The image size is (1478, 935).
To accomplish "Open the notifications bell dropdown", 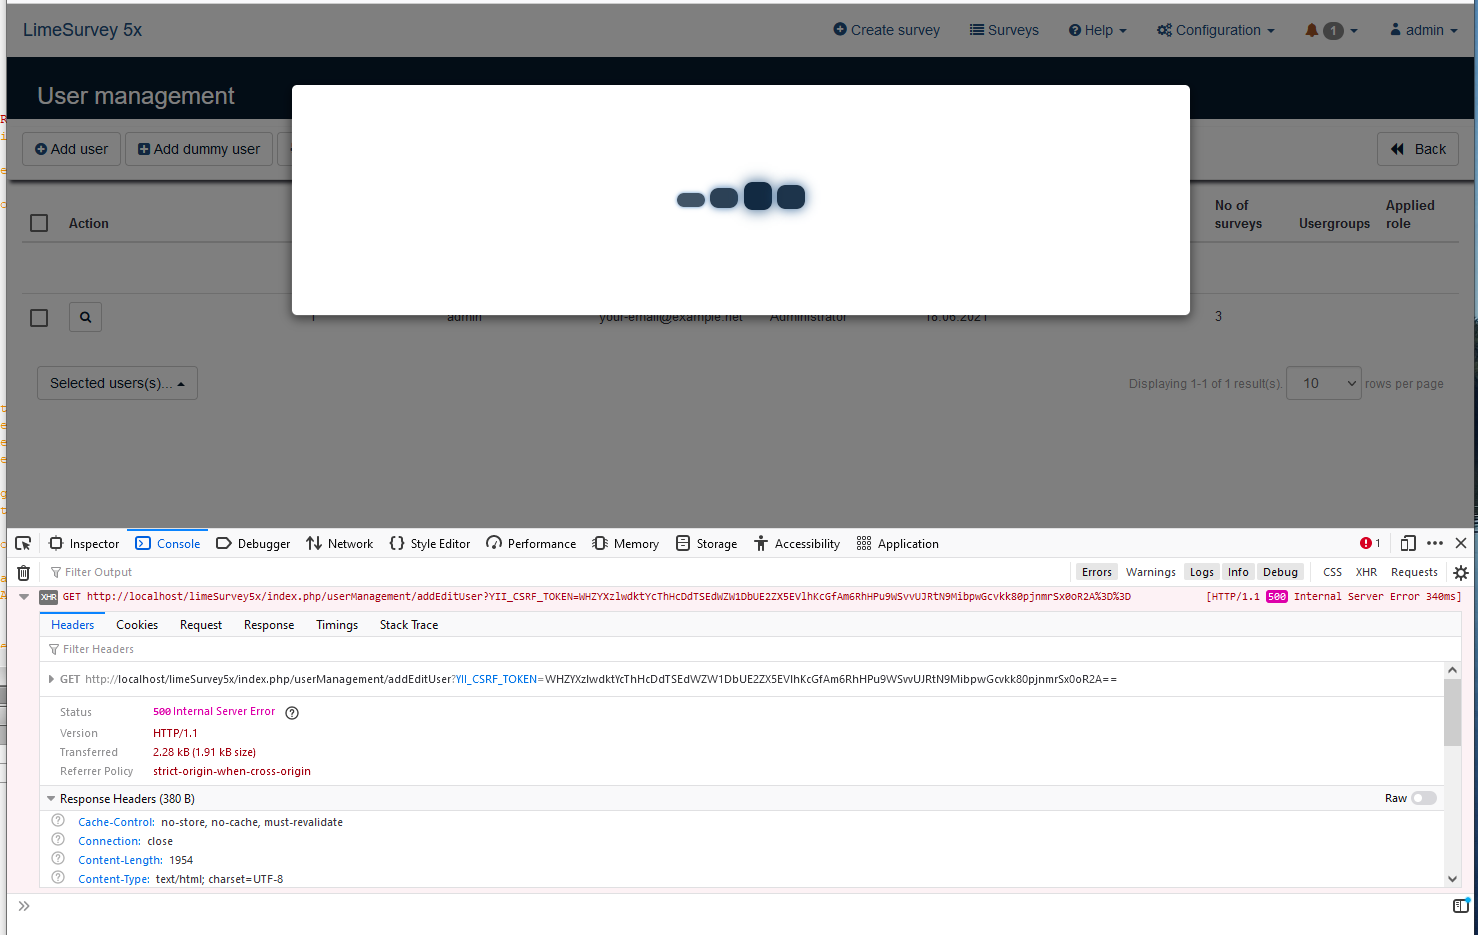I will tap(1331, 30).
